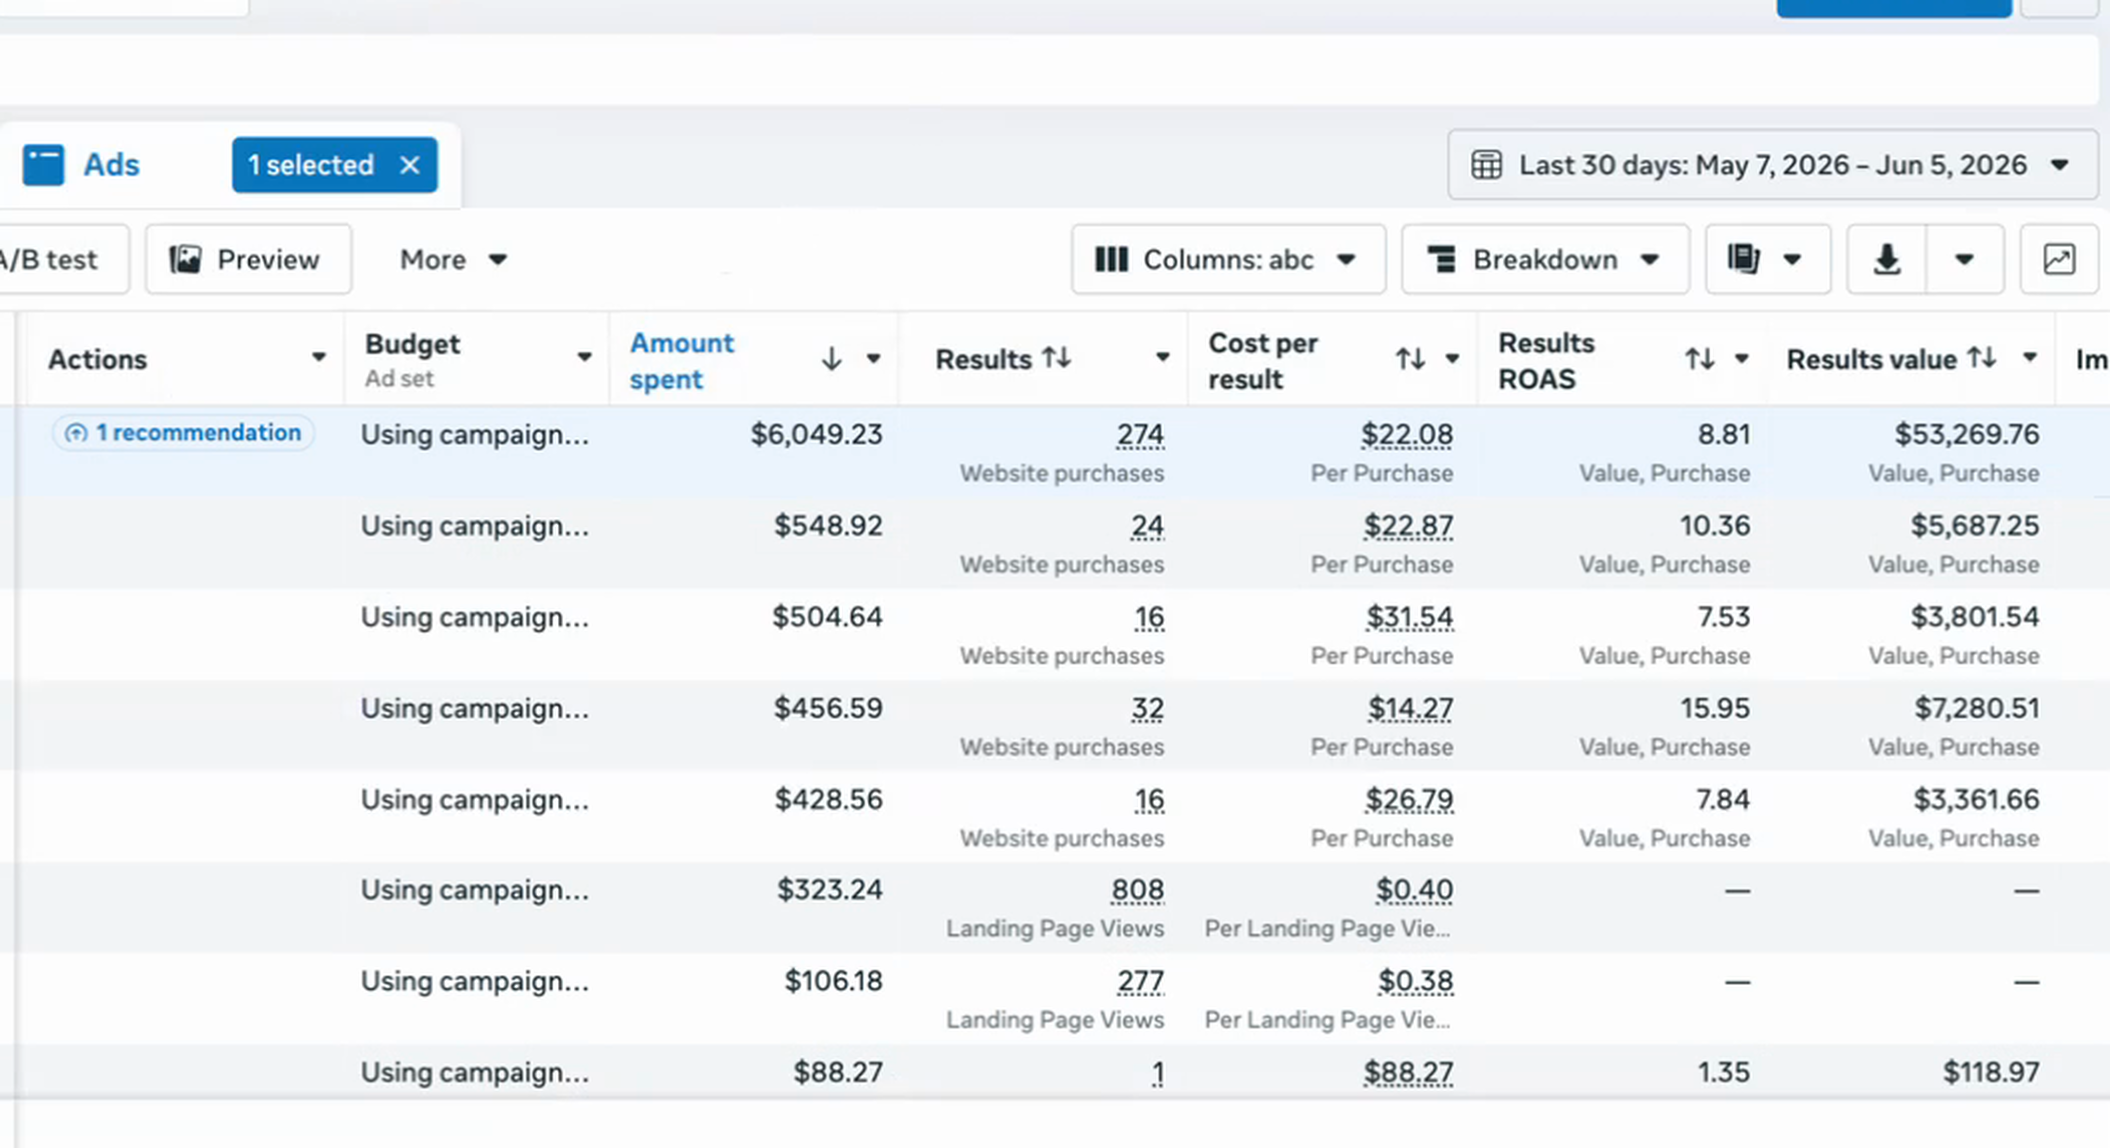Click the 274 Website purchases result
Screen dimensions: 2110x1148
click(1140, 435)
